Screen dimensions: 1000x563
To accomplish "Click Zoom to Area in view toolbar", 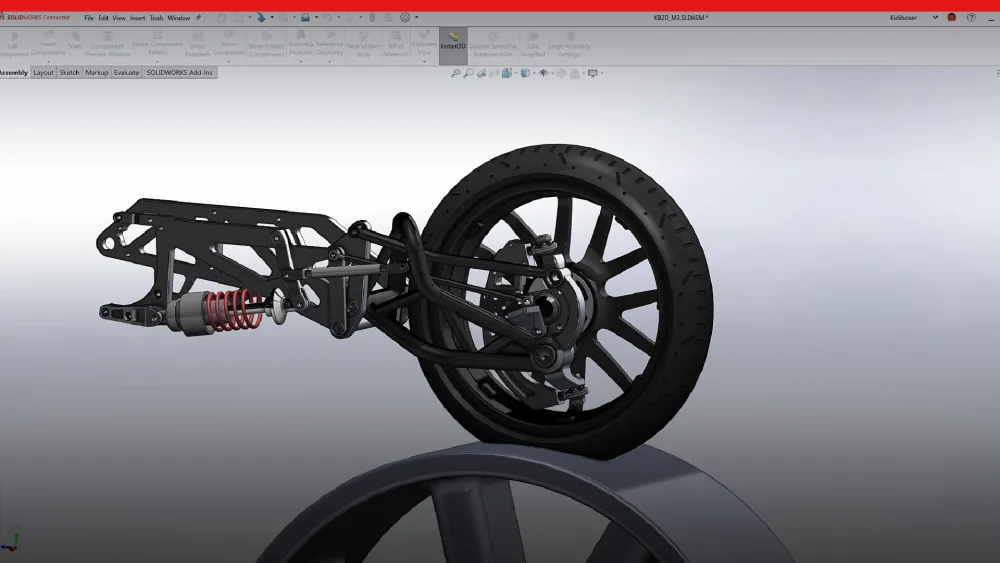I will click(x=469, y=73).
